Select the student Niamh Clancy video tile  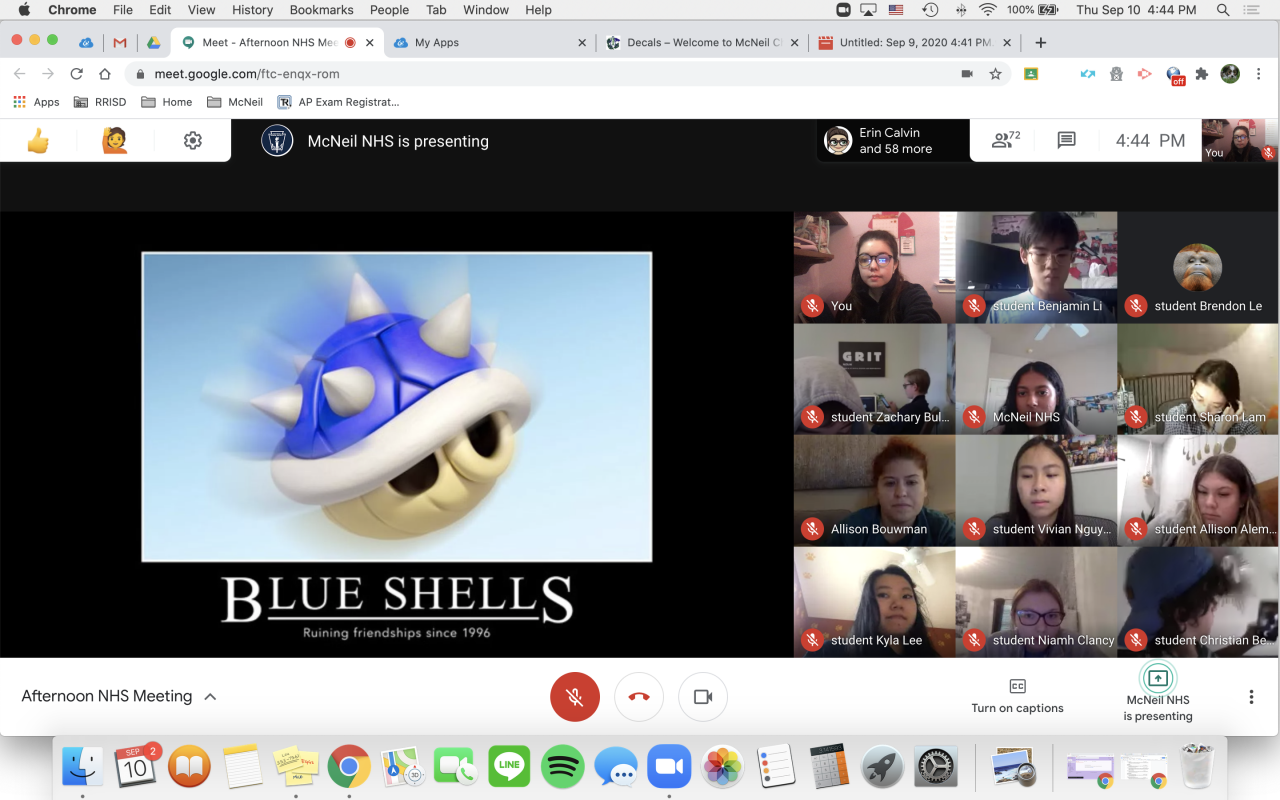1037,602
